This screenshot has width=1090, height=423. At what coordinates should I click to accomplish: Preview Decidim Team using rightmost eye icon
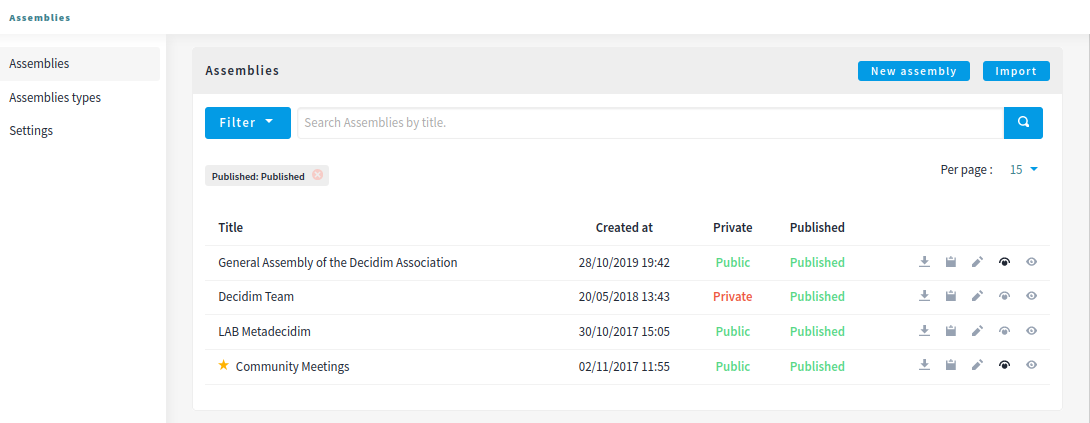click(1031, 296)
